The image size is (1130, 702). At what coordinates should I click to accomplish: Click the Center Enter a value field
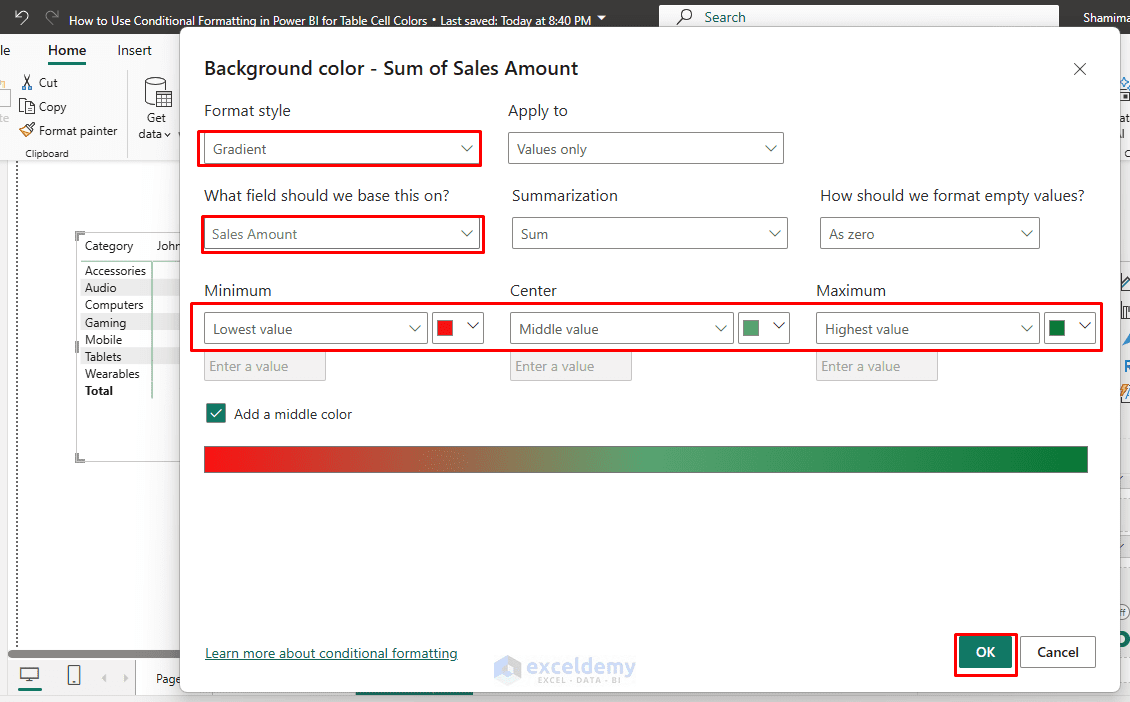[x=571, y=366]
